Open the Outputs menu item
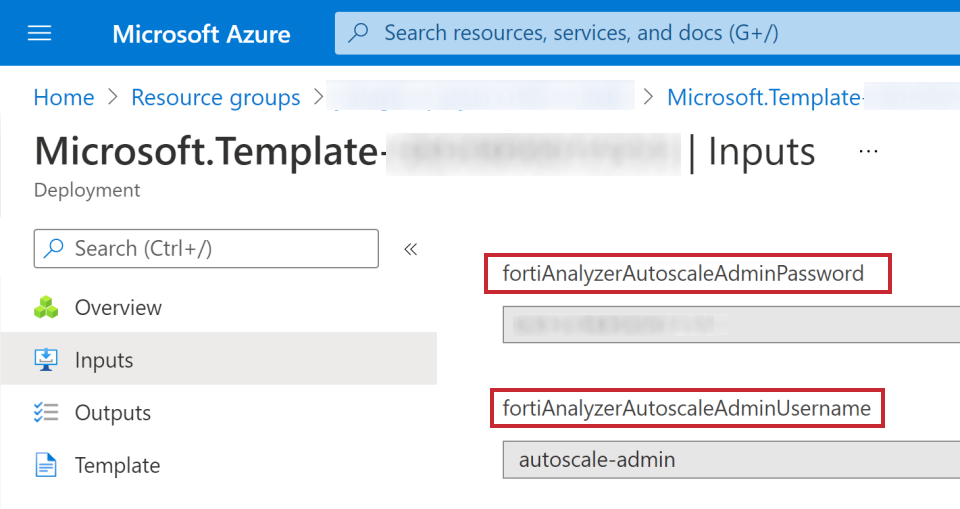Viewport: 960px width, 509px height. pos(113,413)
